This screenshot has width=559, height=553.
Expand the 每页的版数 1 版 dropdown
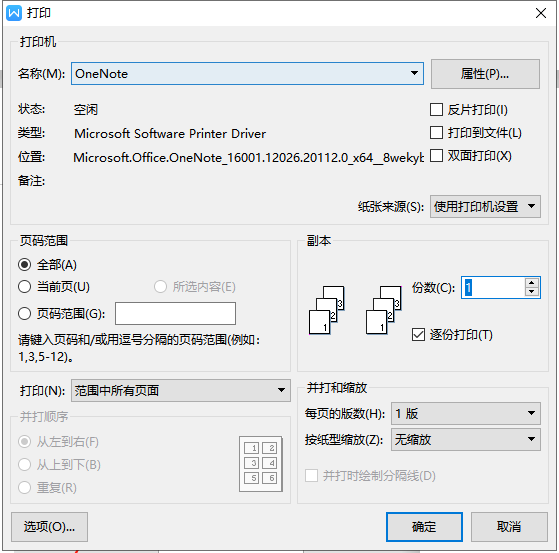[466, 413]
